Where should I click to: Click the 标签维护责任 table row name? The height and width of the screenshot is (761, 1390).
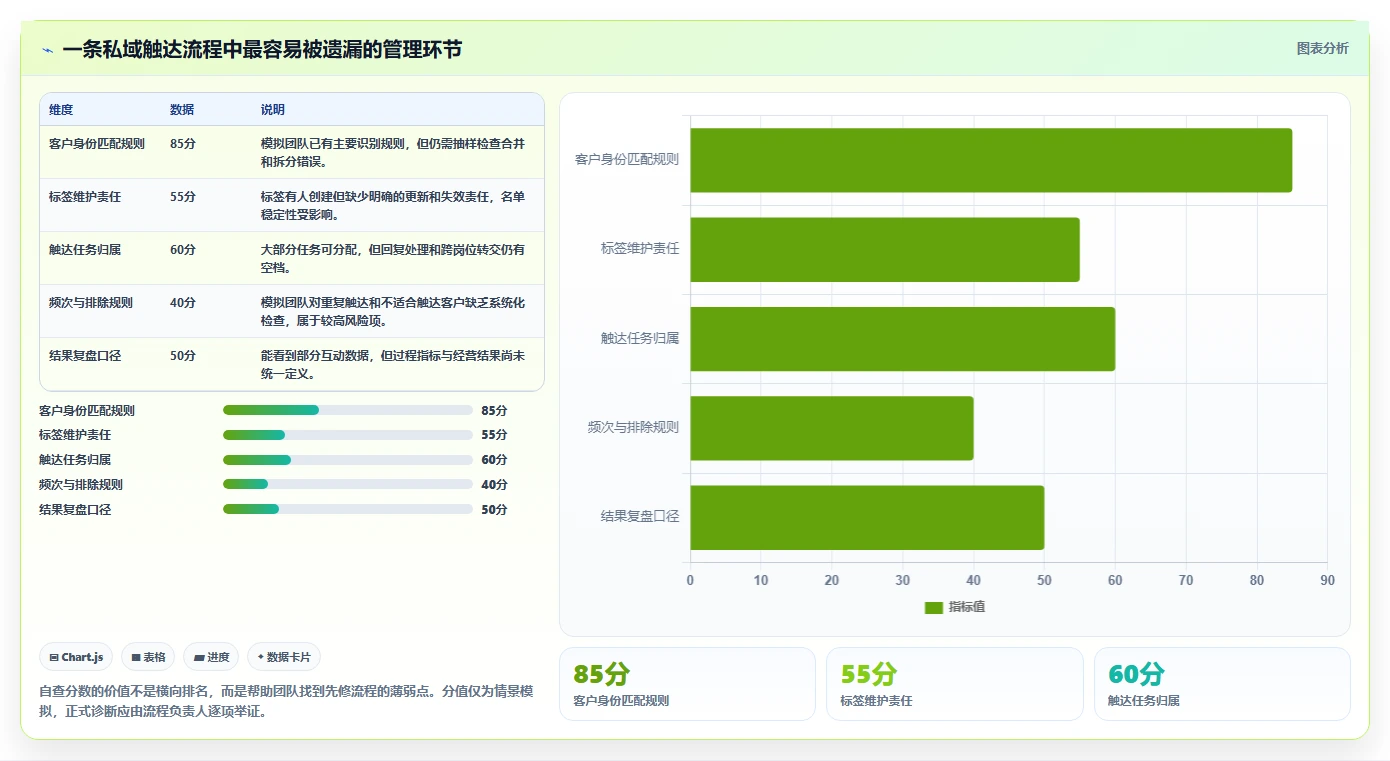(85, 197)
